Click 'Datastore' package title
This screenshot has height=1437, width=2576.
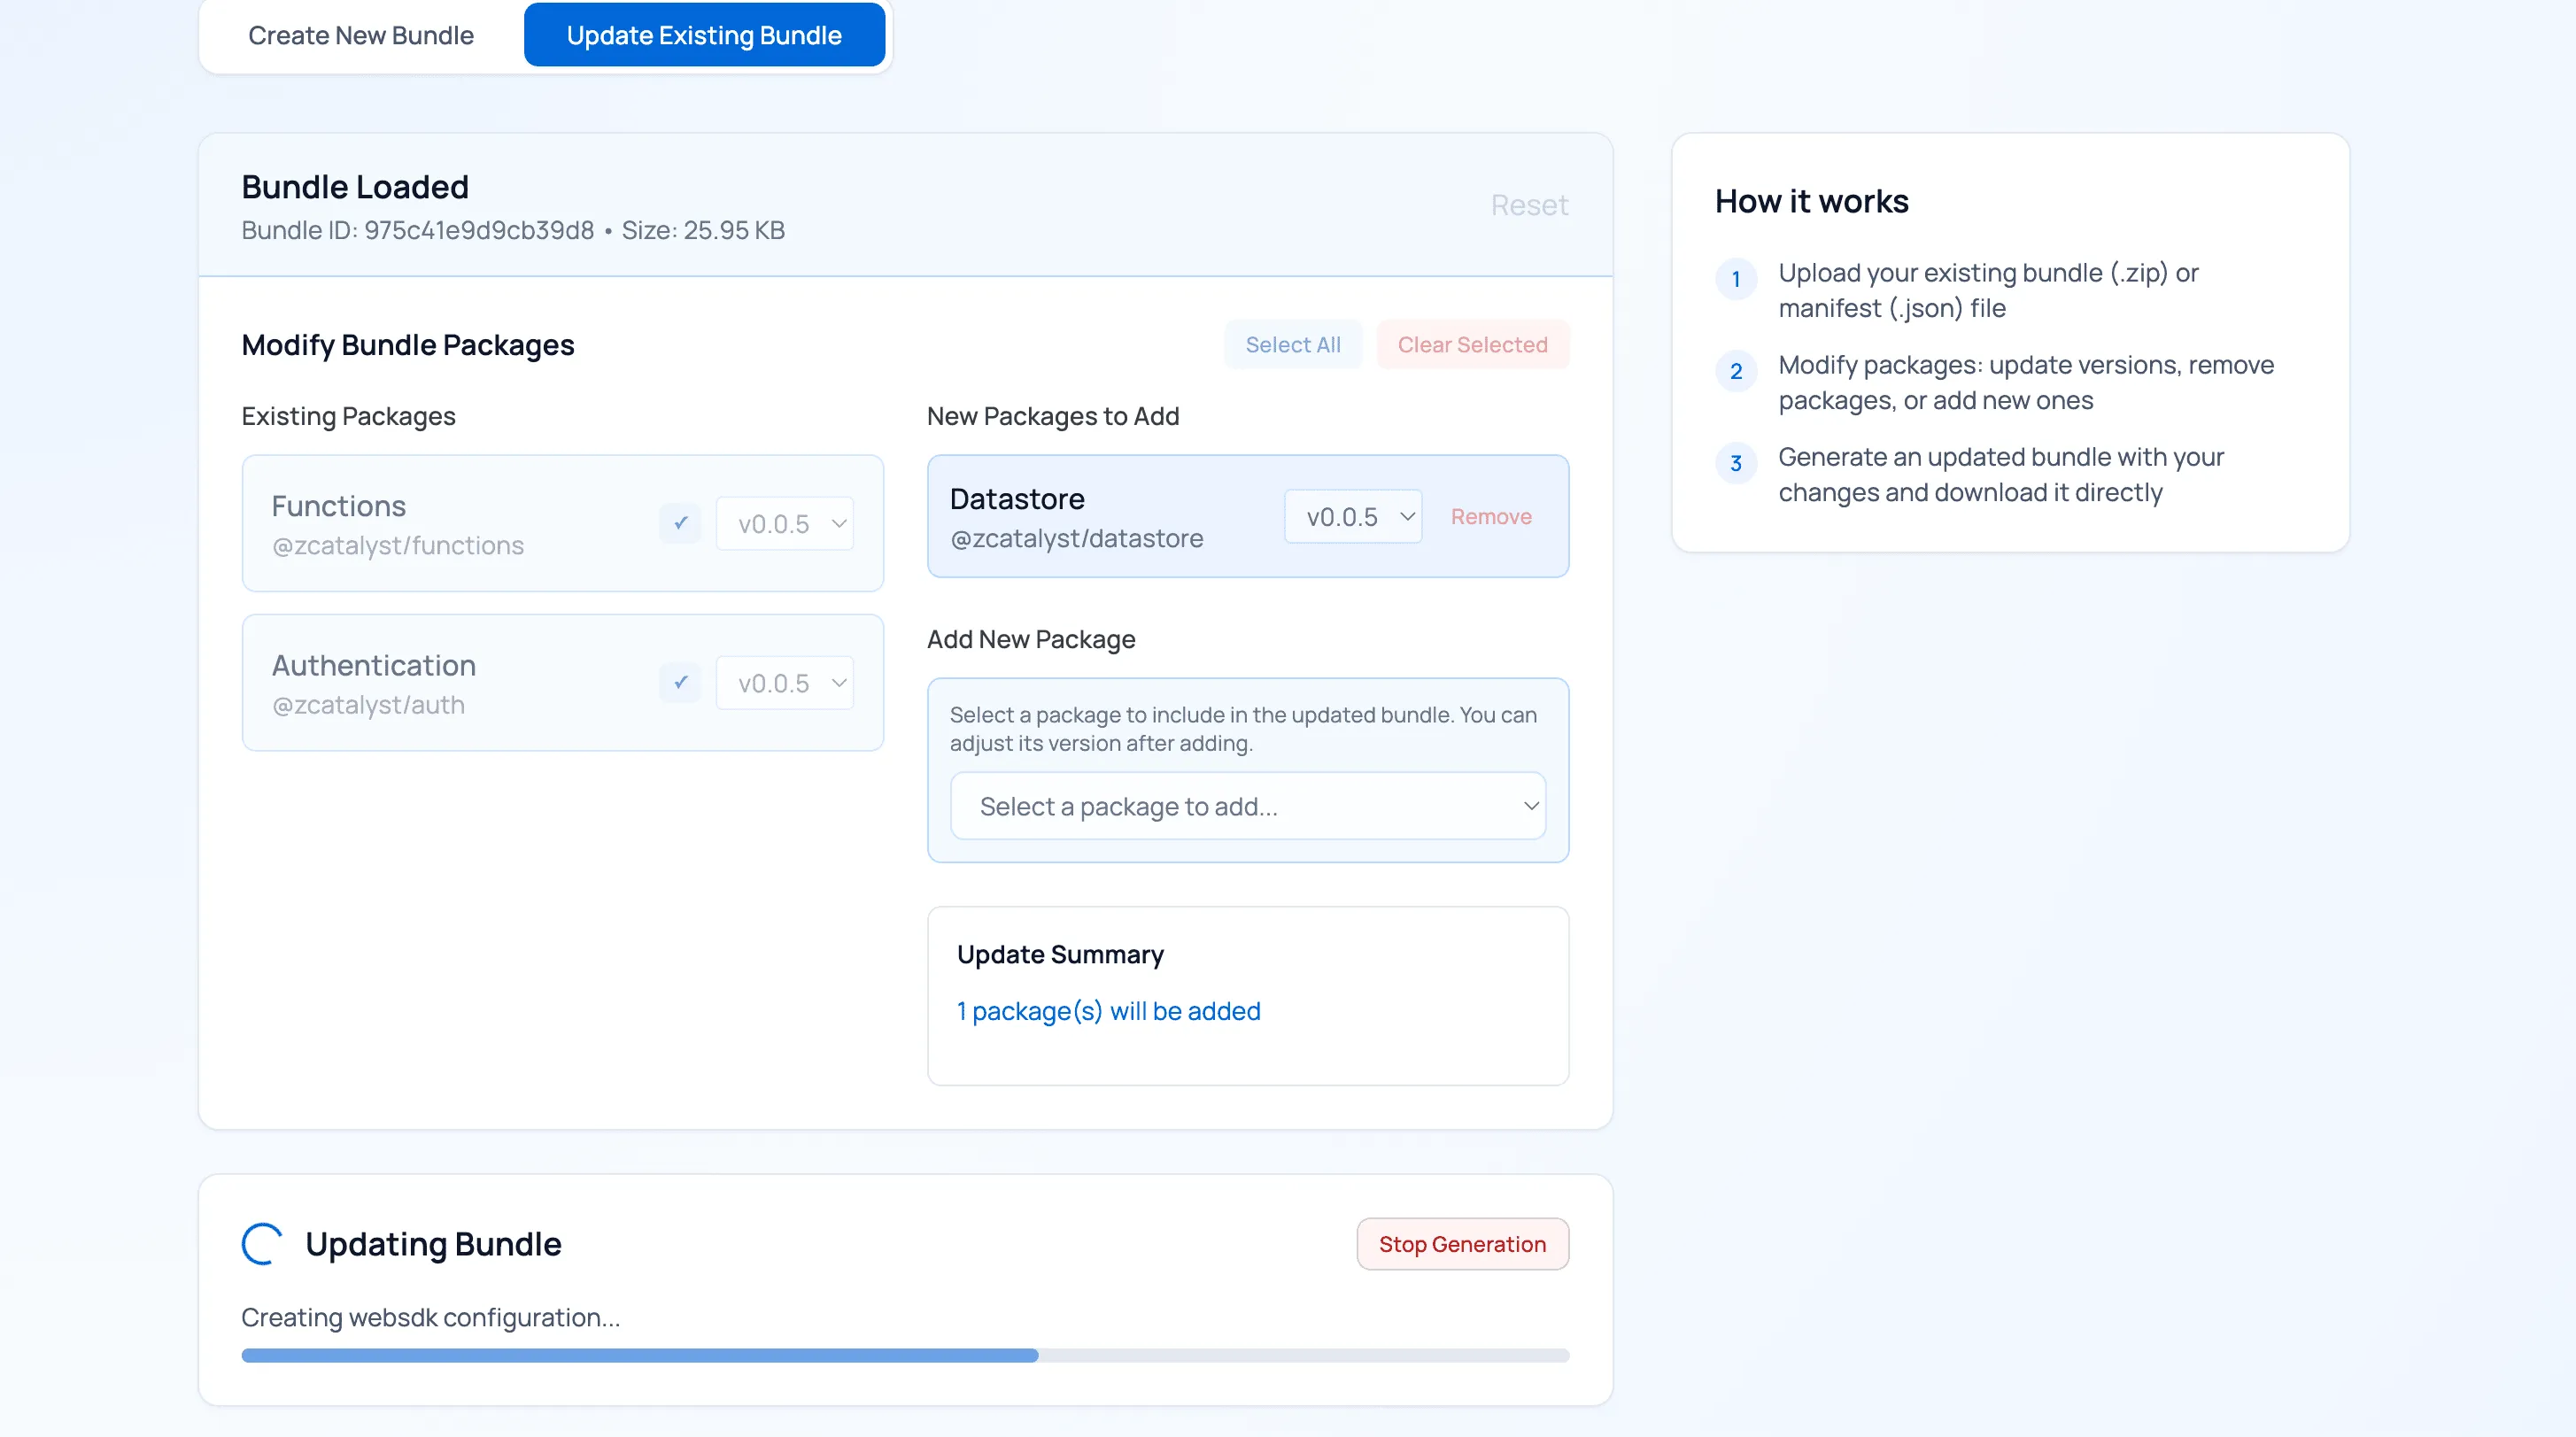click(1017, 498)
